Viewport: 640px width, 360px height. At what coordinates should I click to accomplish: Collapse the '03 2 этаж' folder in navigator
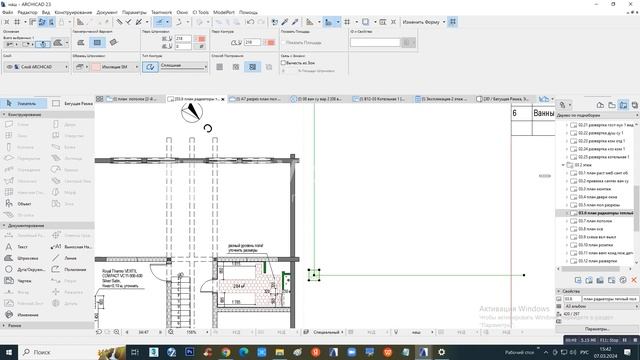563,165
